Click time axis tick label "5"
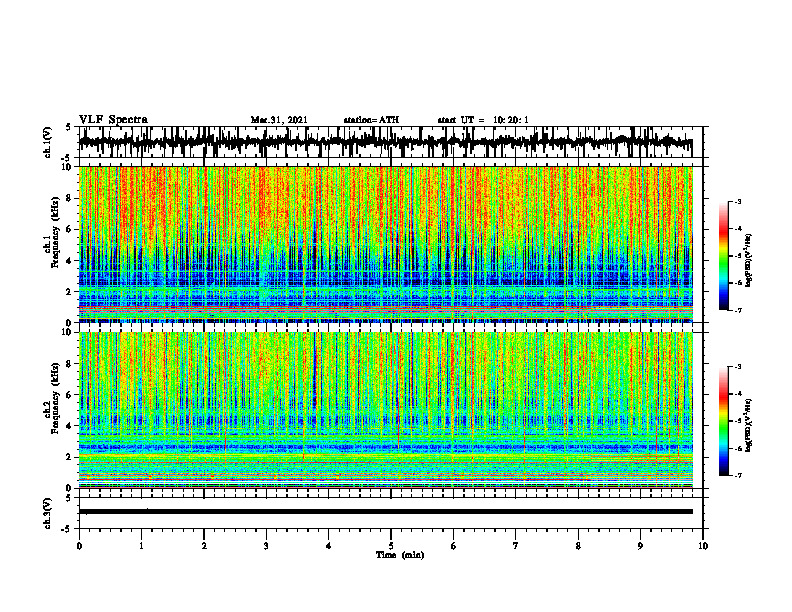Screen dimensions: 792x612 coord(391,546)
